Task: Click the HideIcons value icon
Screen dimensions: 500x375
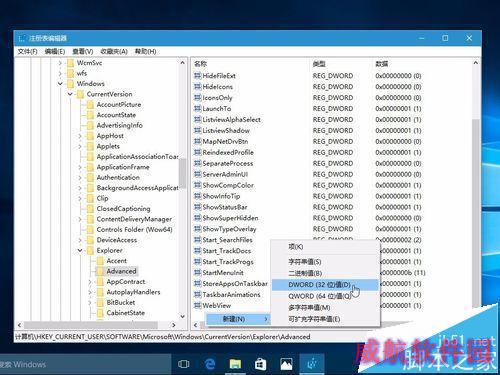Action: click(198, 87)
